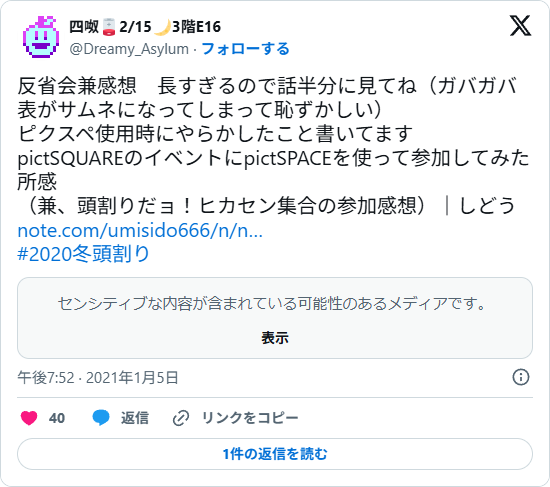Open the pixel smiley profile avatar
Screen dimensions: 550x487
(x=41, y=37)
